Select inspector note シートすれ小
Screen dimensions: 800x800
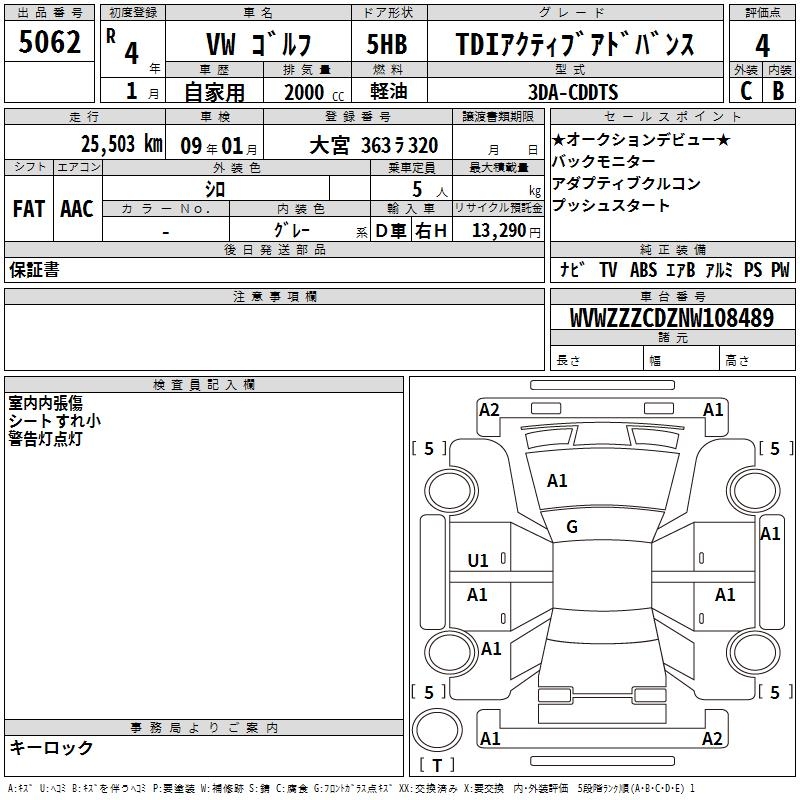point(55,420)
